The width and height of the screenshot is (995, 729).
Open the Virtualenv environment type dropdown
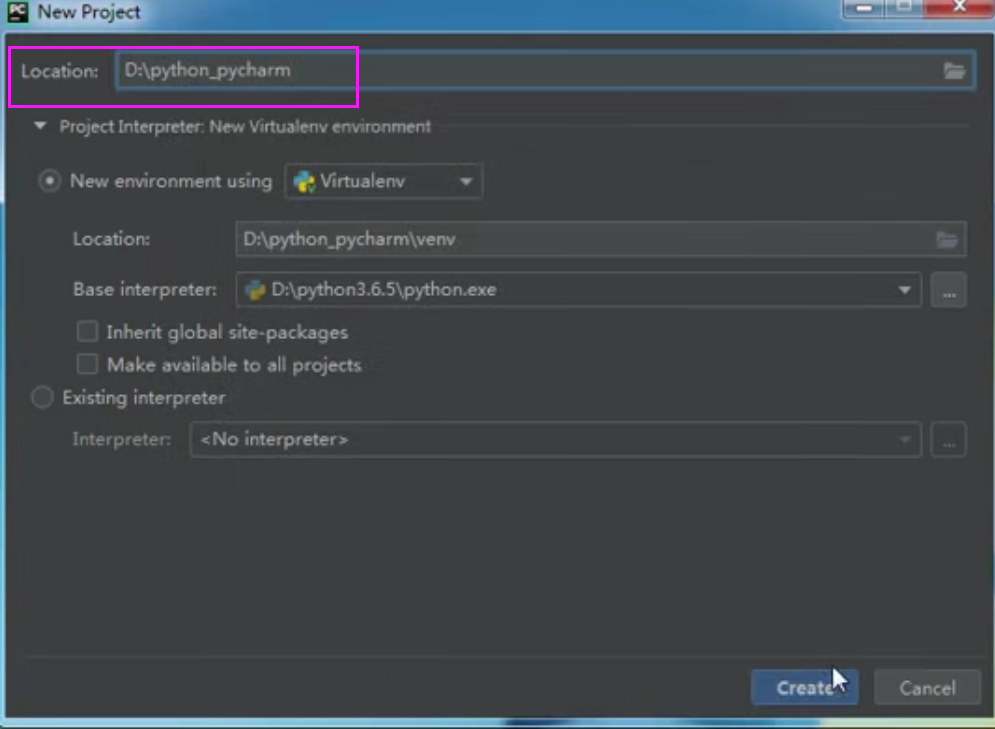(x=384, y=181)
